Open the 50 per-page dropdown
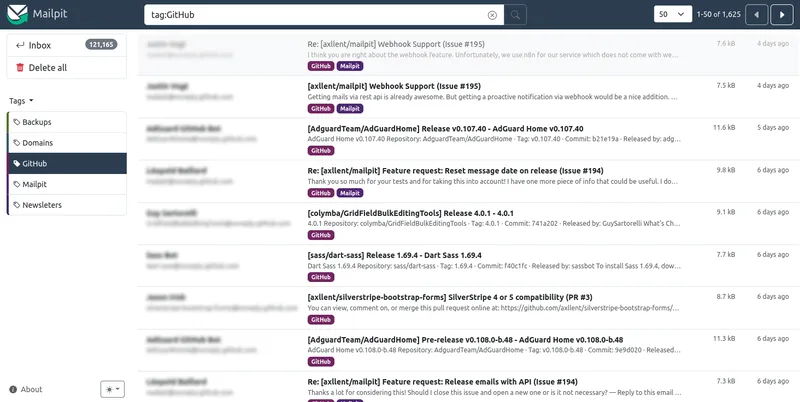The height and width of the screenshot is (402, 800). click(672, 14)
